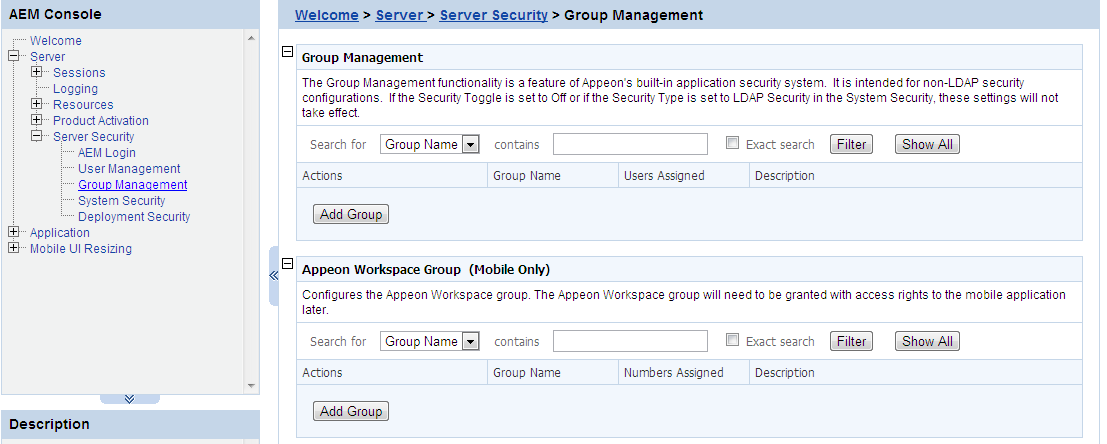Select Server in the tree

(x=47, y=56)
